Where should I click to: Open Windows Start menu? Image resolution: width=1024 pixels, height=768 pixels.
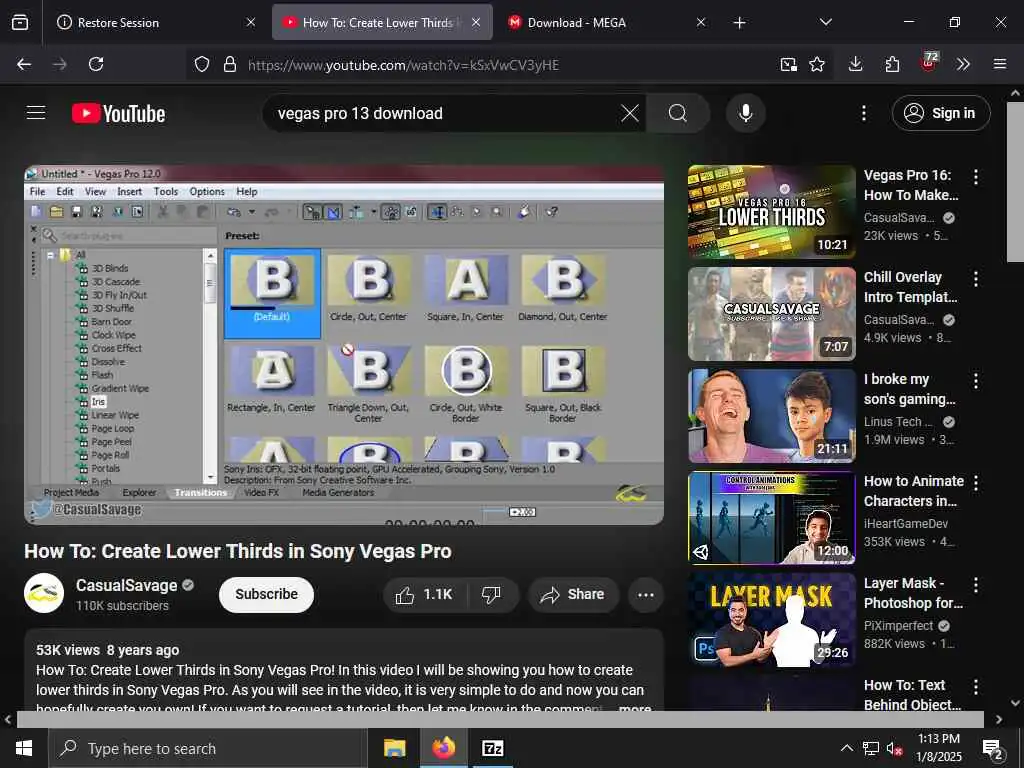pos(24,748)
